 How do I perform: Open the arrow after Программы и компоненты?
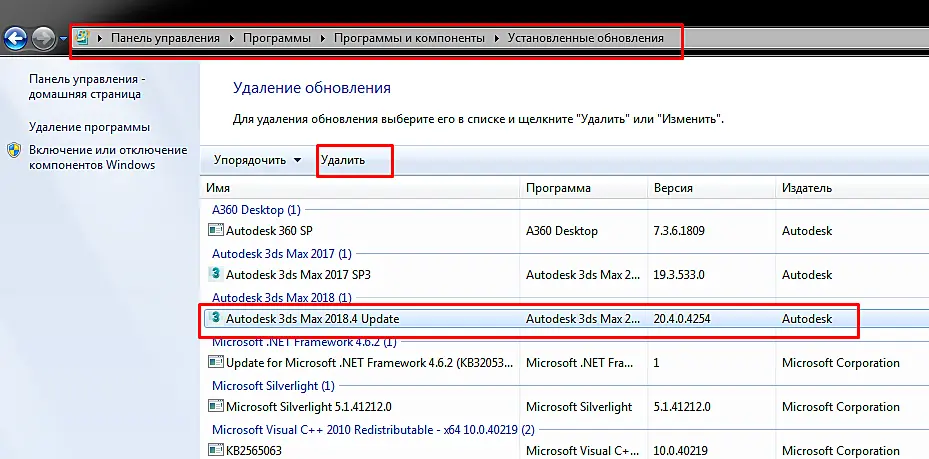click(496, 38)
